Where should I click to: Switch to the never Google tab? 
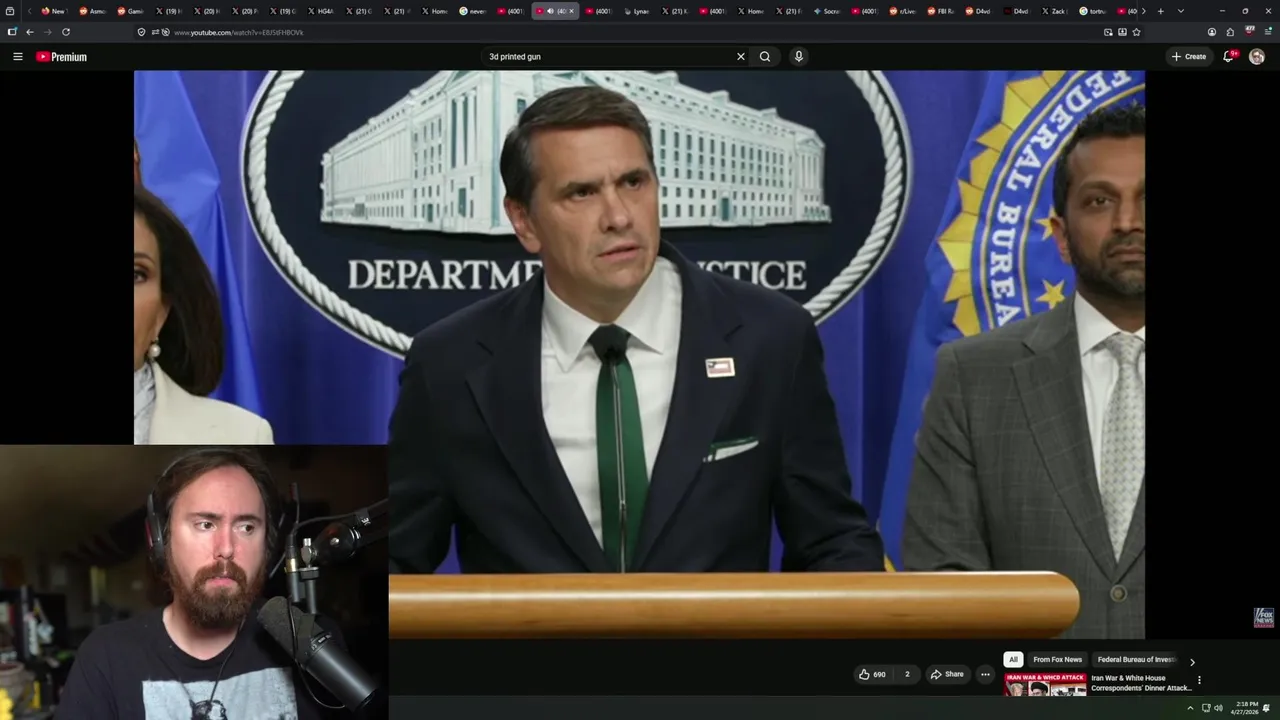pos(473,11)
